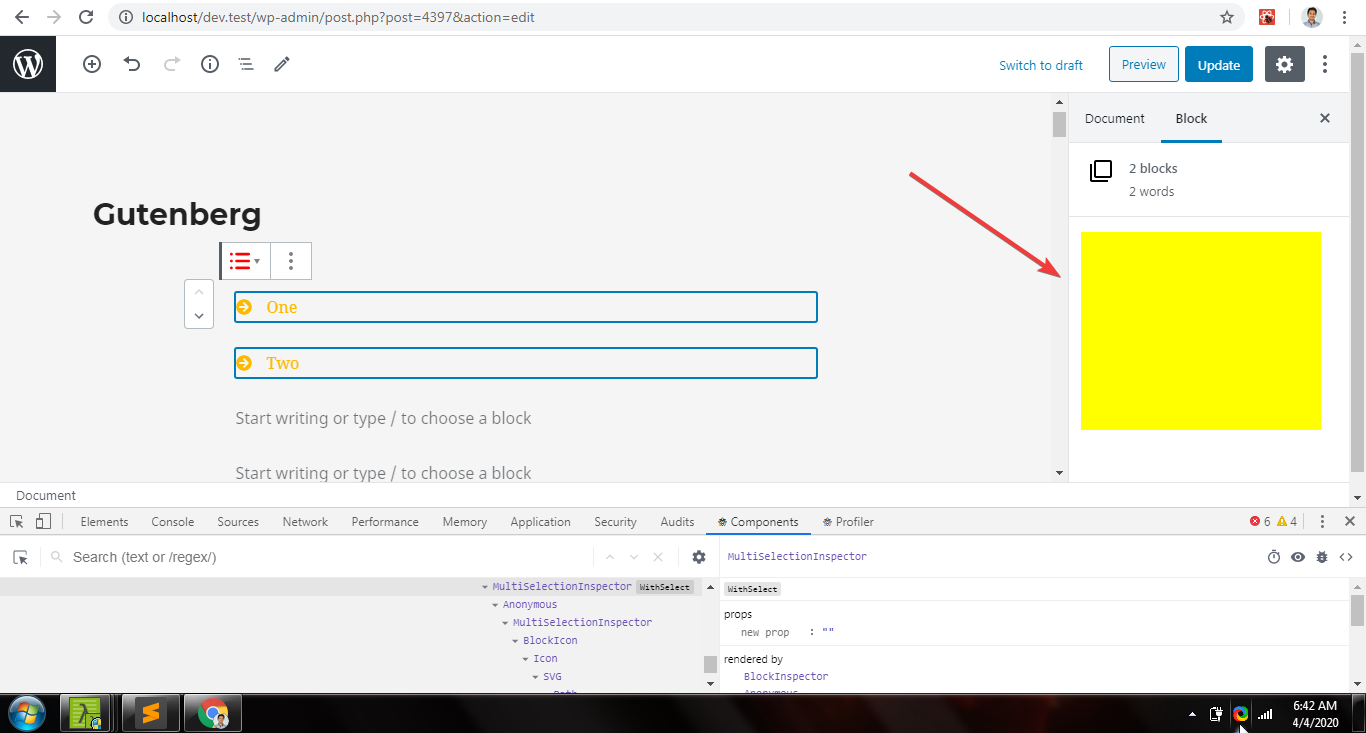
Task: Click the red browser extension icon
Action: [x=1266, y=17]
